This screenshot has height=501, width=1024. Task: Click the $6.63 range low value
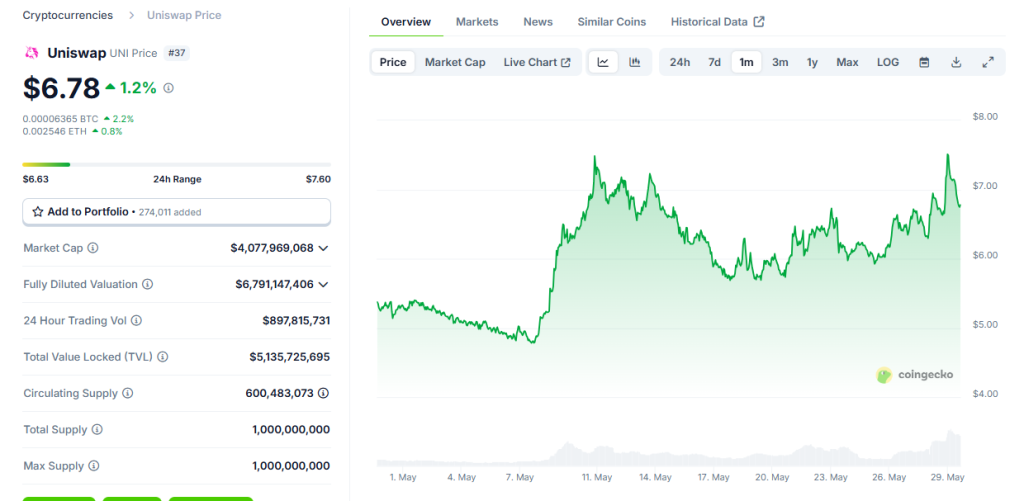point(35,179)
